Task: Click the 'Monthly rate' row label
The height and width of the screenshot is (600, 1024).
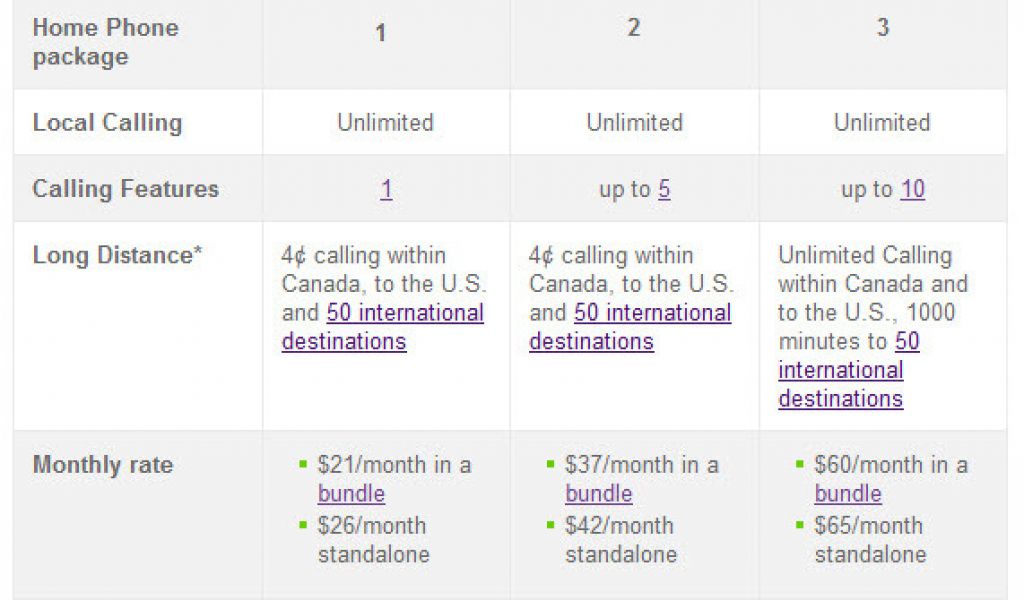Action: [x=102, y=465]
